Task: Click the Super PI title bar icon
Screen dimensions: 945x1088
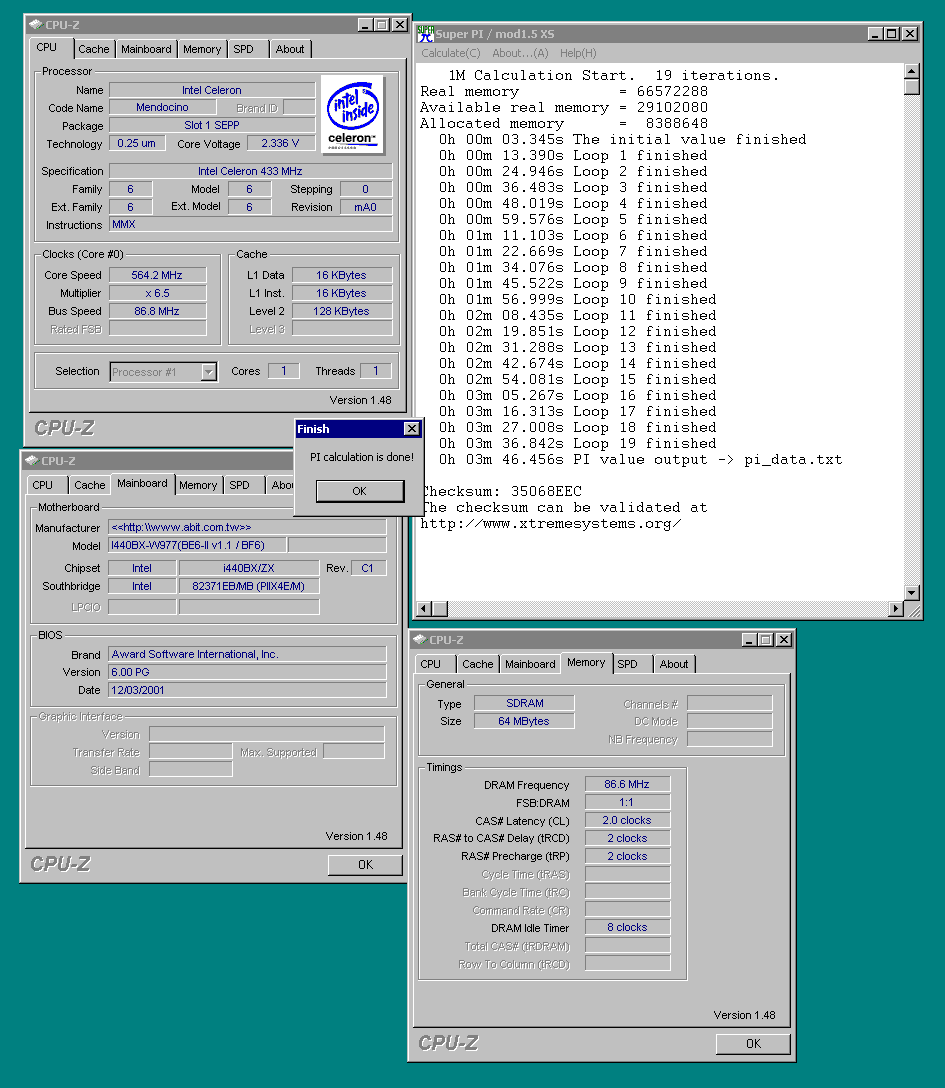Action: point(425,33)
